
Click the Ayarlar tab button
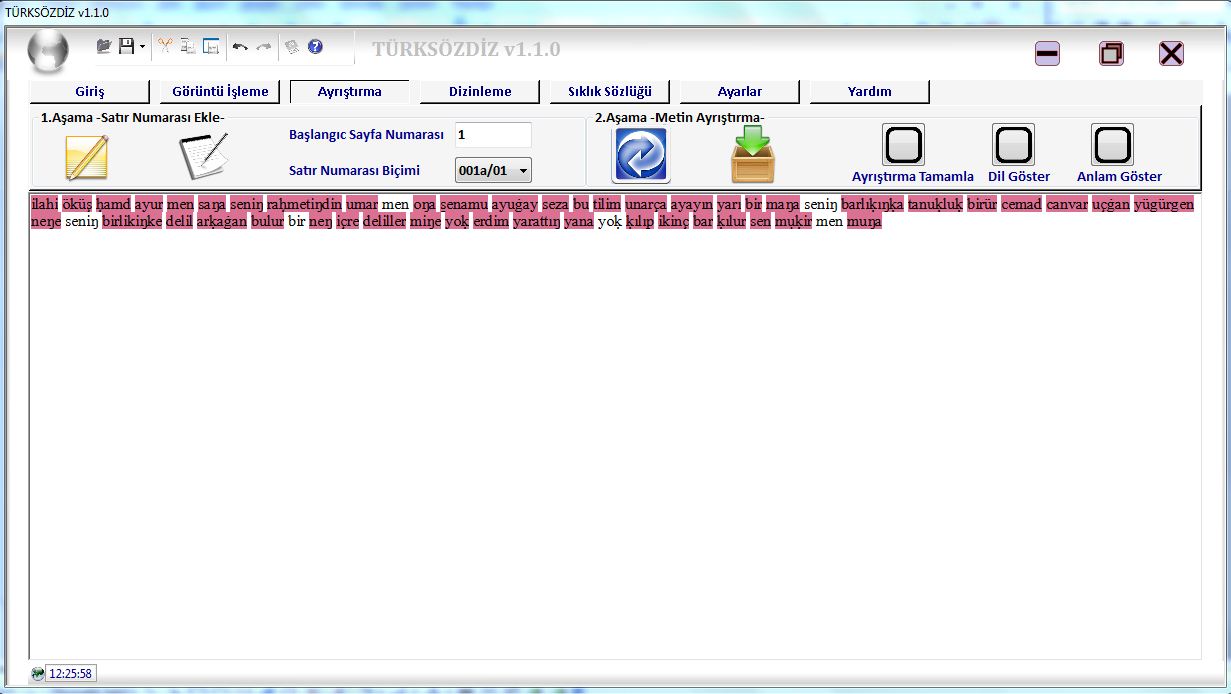click(740, 92)
